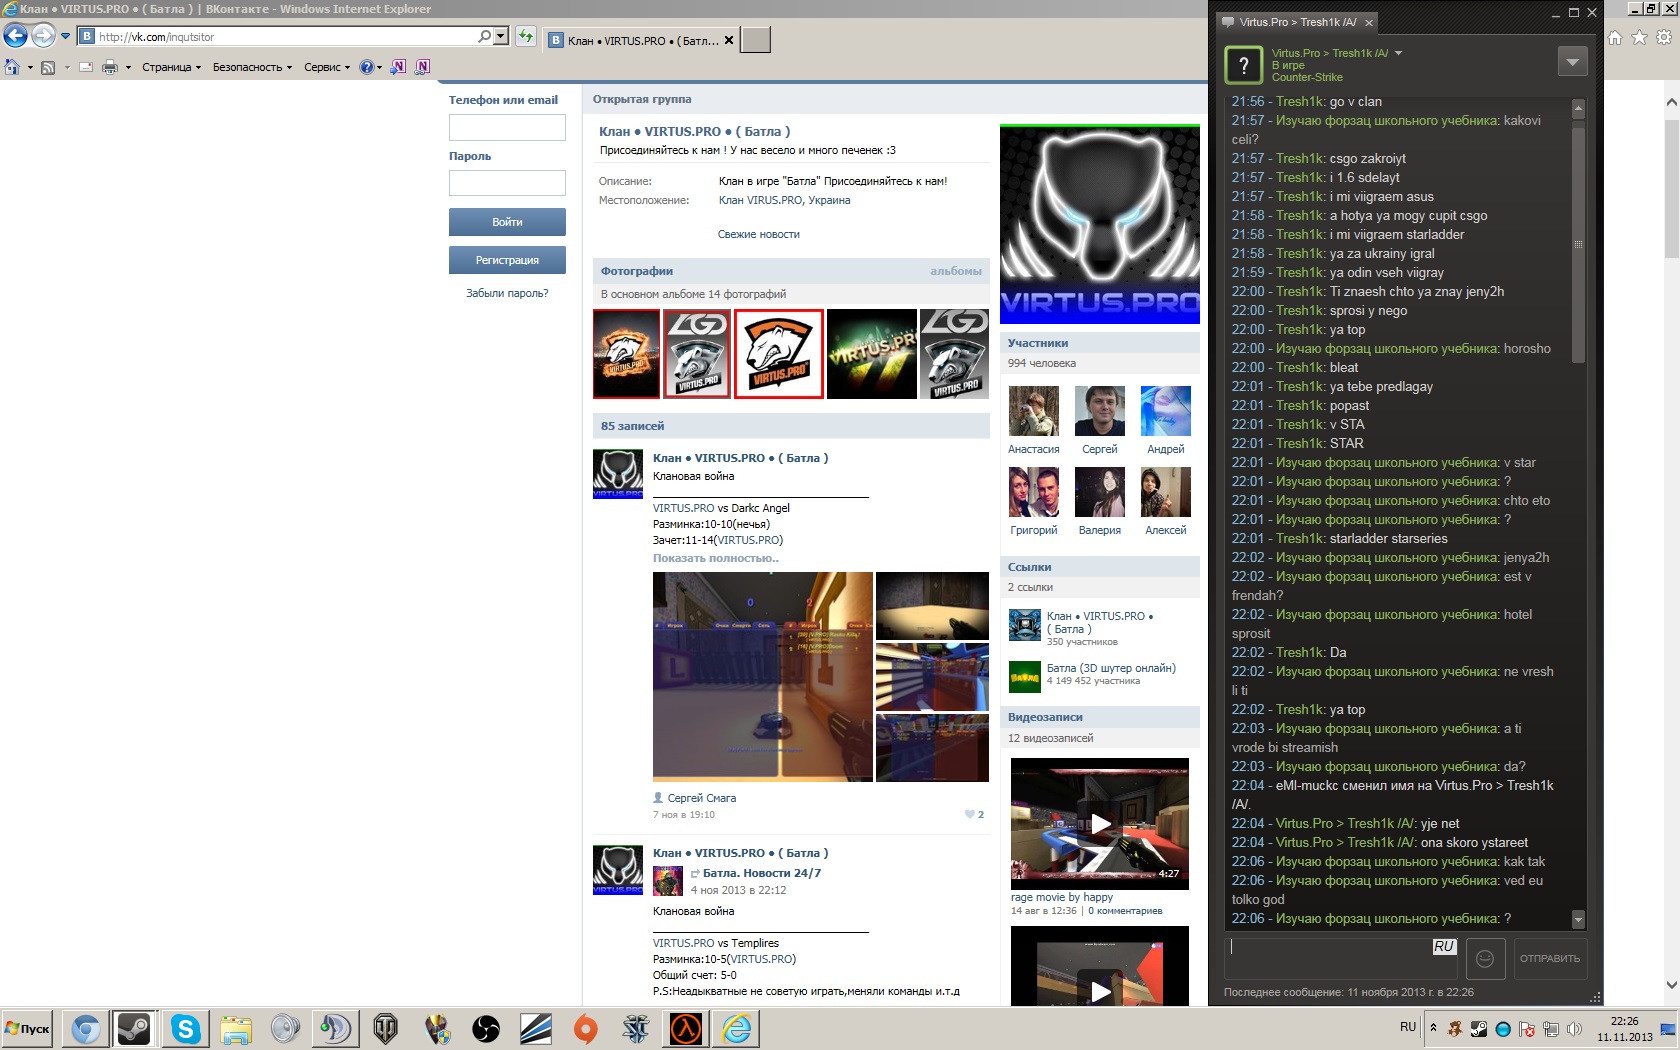Viewport: 1680px width, 1050px height.
Task: Launch World of Tanks from taskbar
Action: point(385,1029)
